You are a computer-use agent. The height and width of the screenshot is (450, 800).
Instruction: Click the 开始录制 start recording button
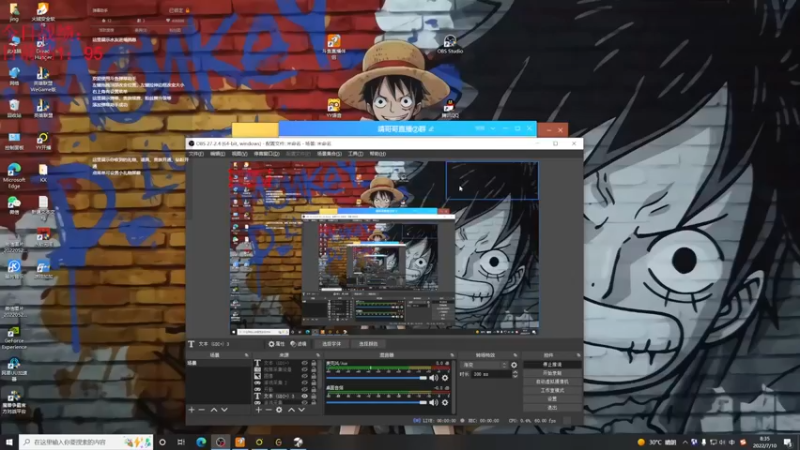[552, 373]
